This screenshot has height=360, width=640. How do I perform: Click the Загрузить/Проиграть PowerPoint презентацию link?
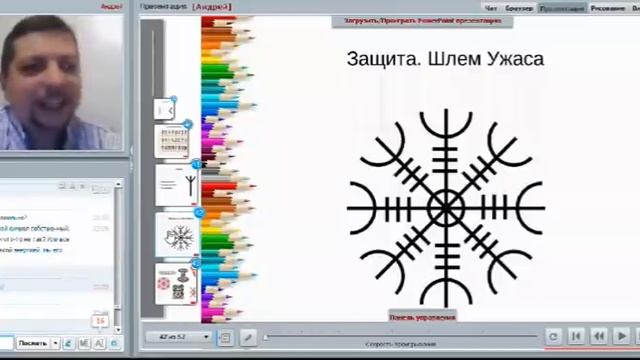point(422,21)
